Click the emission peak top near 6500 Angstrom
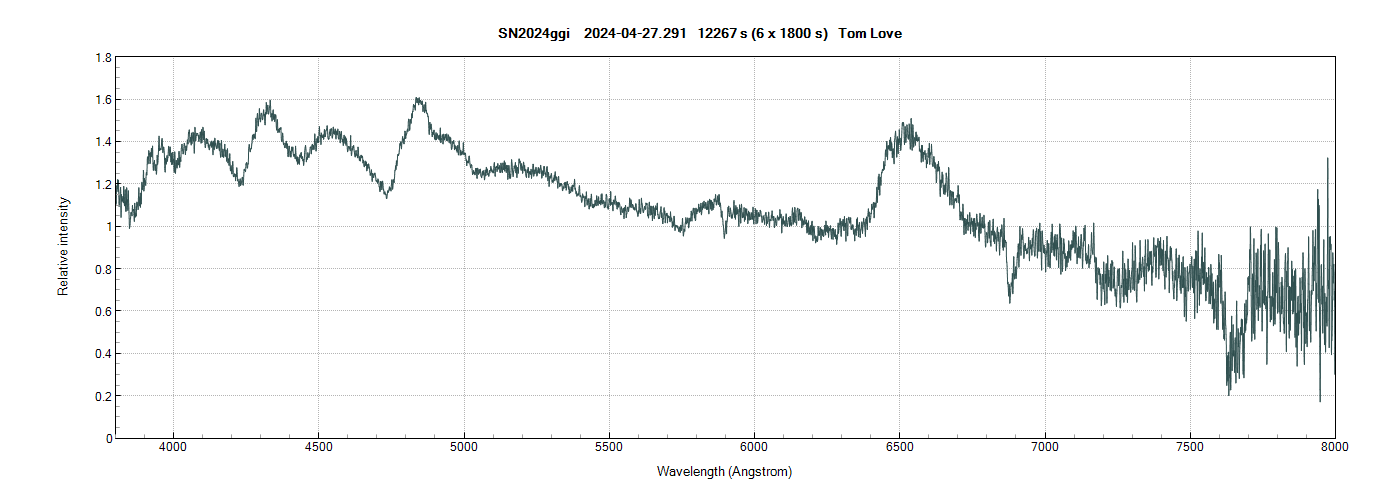Image resolution: width=1400 pixels, height=500 pixels. click(x=909, y=122)
